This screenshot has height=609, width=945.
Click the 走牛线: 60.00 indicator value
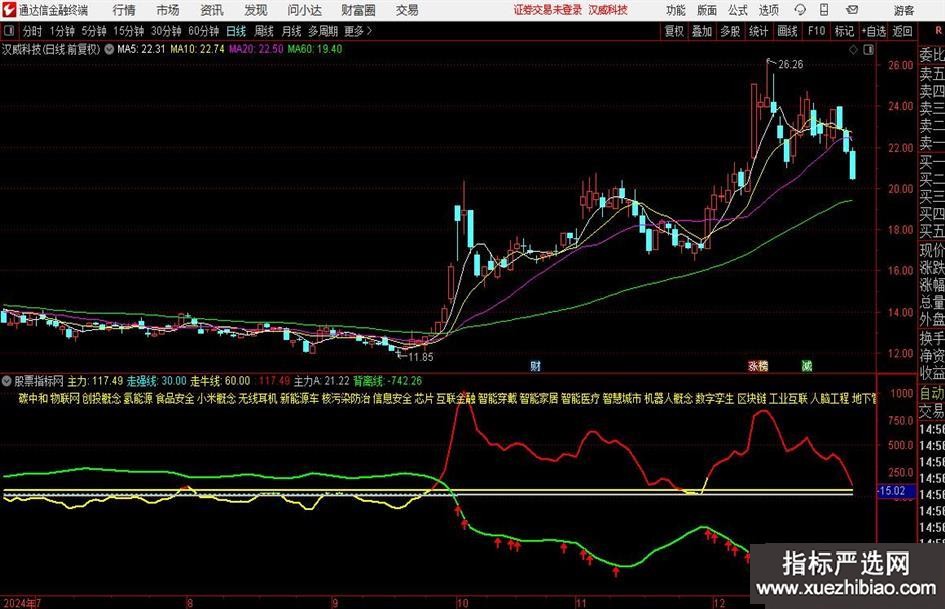220,381
